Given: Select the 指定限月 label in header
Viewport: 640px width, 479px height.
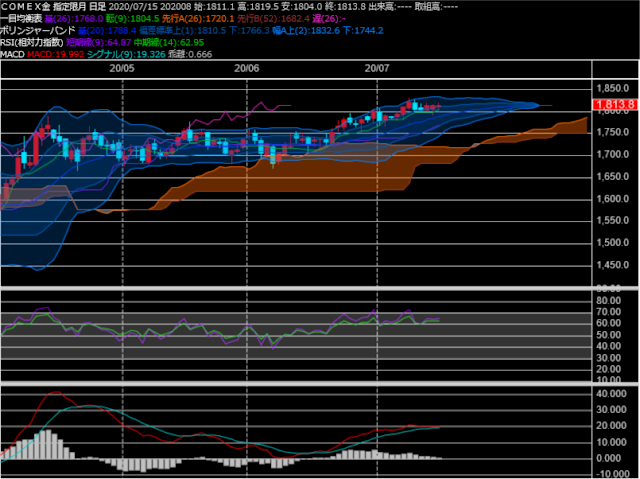Looking at the screenshot, I should pyautogui.click(x=69, y=7).
